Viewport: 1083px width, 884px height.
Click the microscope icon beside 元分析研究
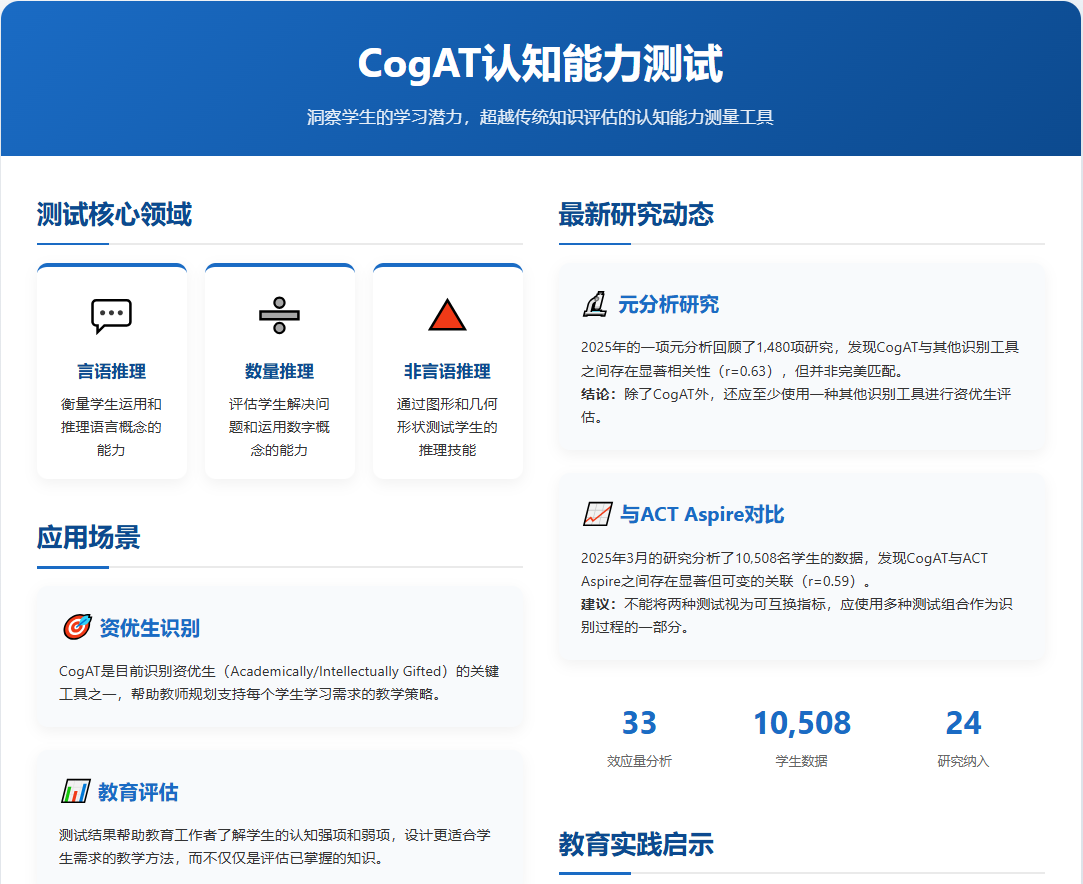595,304
